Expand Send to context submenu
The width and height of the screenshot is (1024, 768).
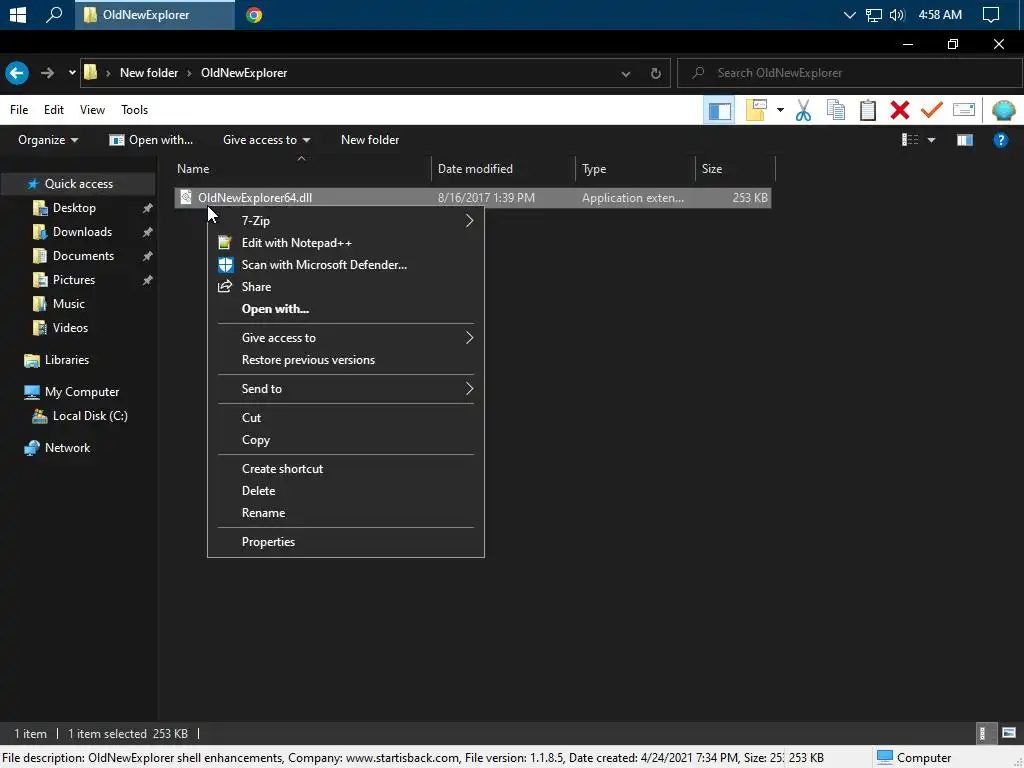pos(345,389)
